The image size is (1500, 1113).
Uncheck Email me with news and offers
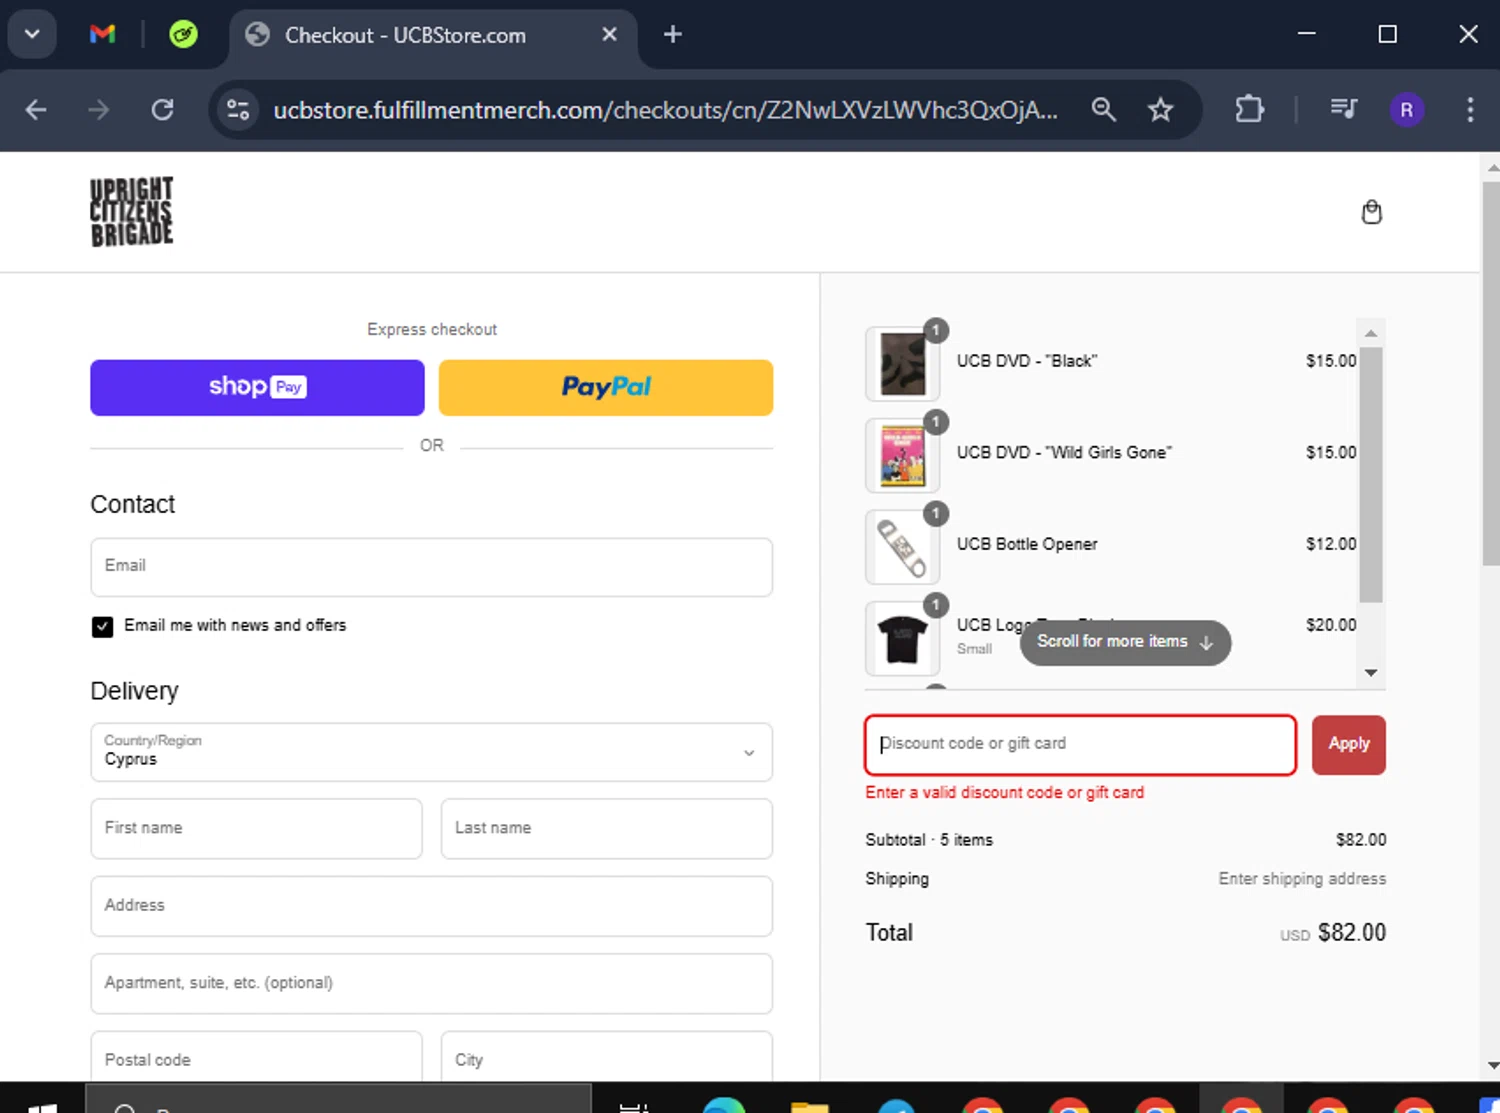(x=102, y=626)
